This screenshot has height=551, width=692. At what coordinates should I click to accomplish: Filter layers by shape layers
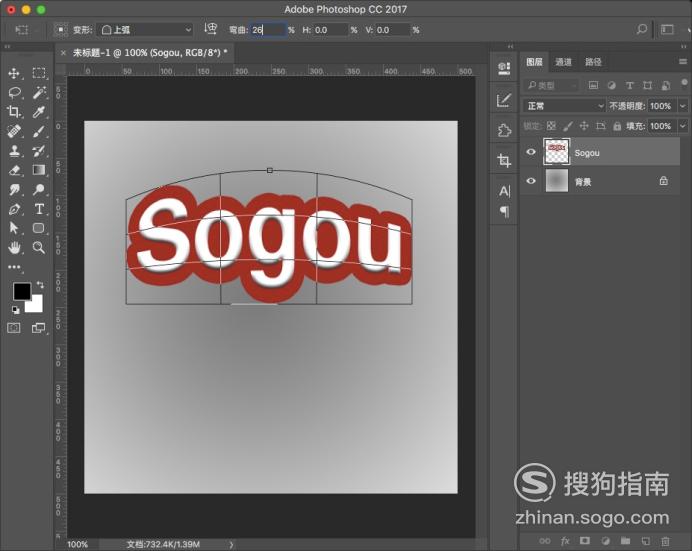click(647, 85)
